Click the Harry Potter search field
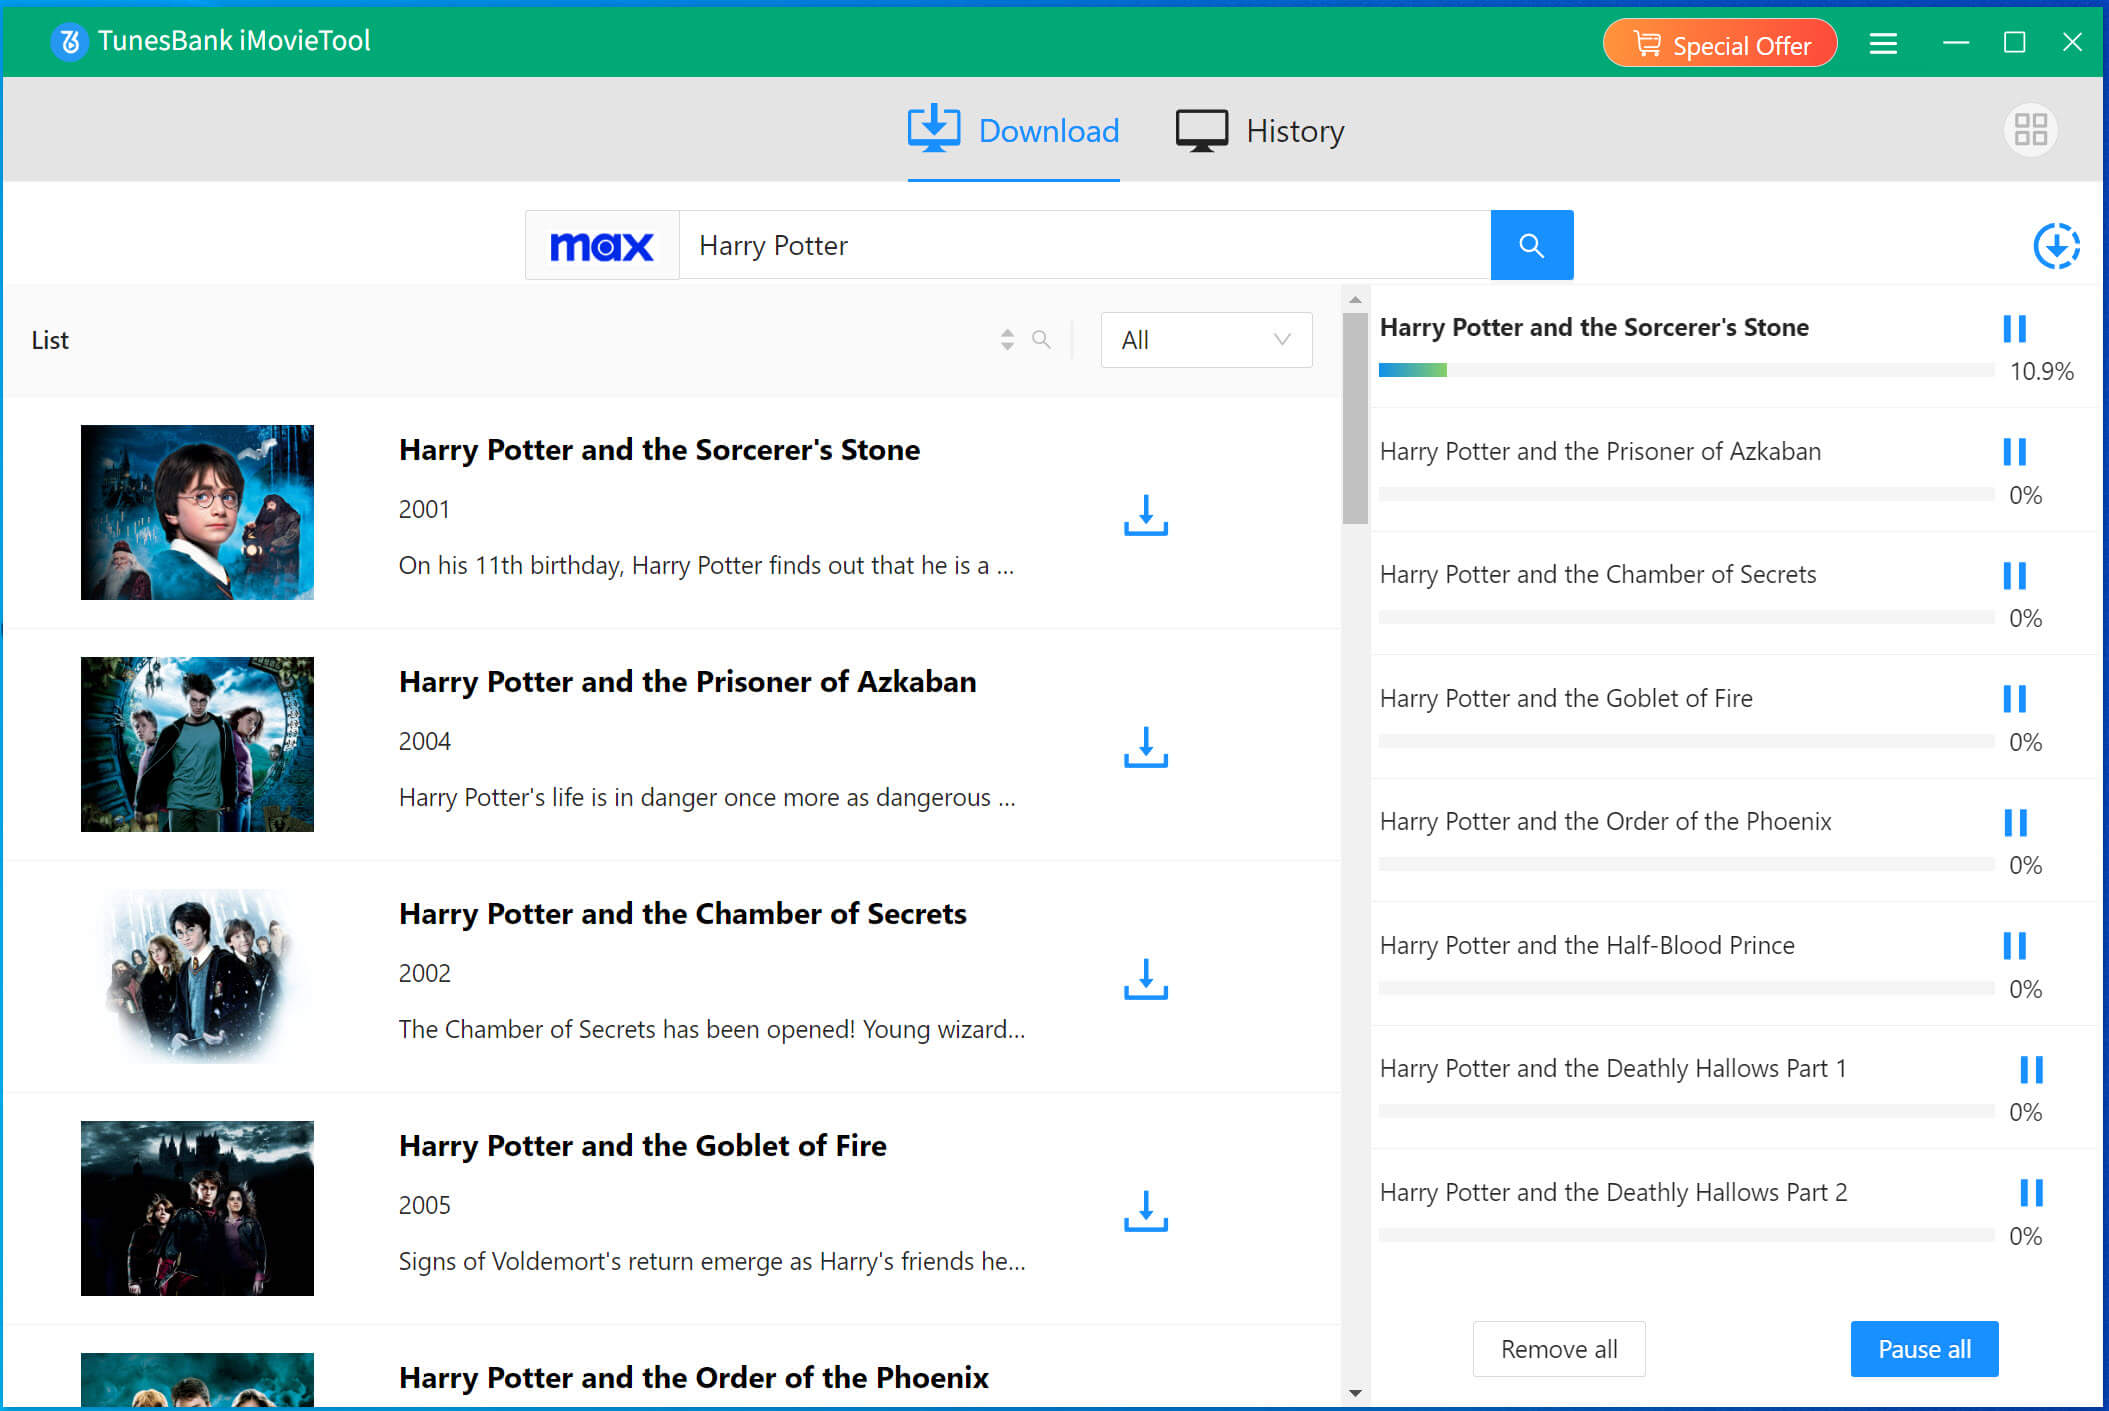The height and width of the screenshot is (1411, 2109). coord(1084,245)
